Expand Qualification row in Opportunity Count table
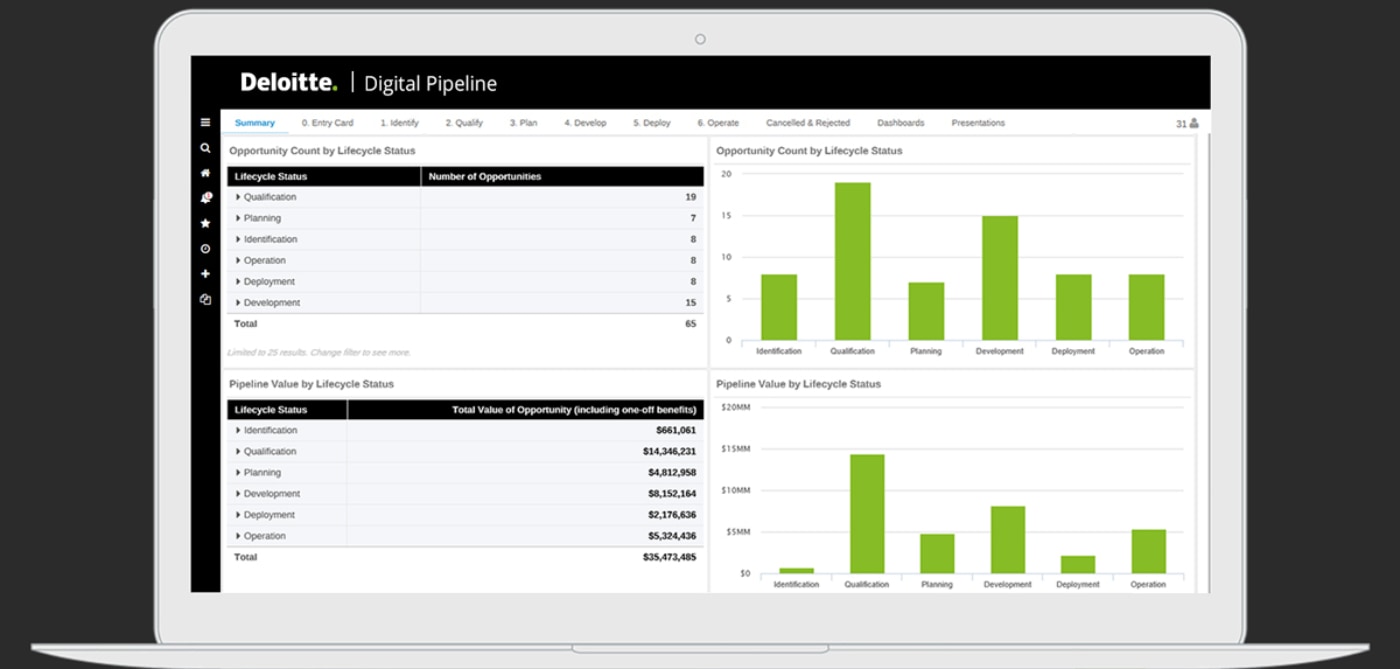The height and width of the screenshot is (669, 1400). [x=238, y=197]
